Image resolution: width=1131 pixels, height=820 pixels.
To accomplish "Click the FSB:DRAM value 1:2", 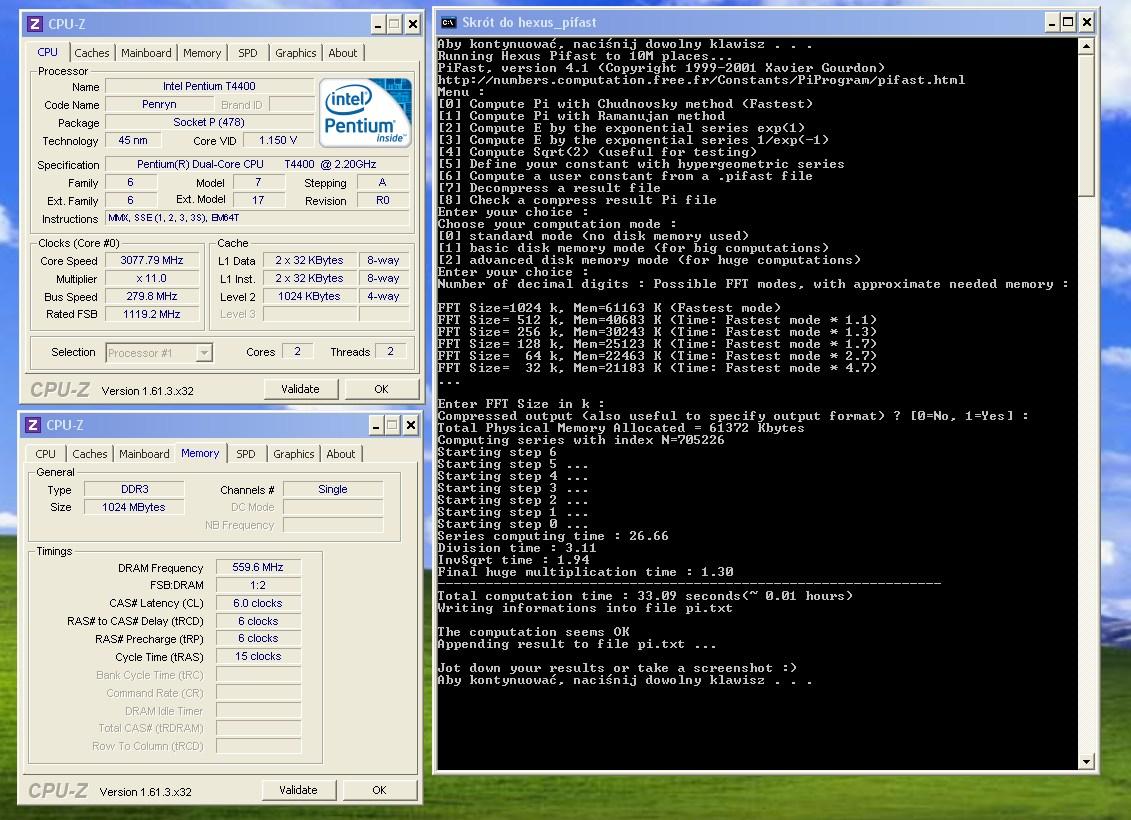I will [x=258, y=585].
